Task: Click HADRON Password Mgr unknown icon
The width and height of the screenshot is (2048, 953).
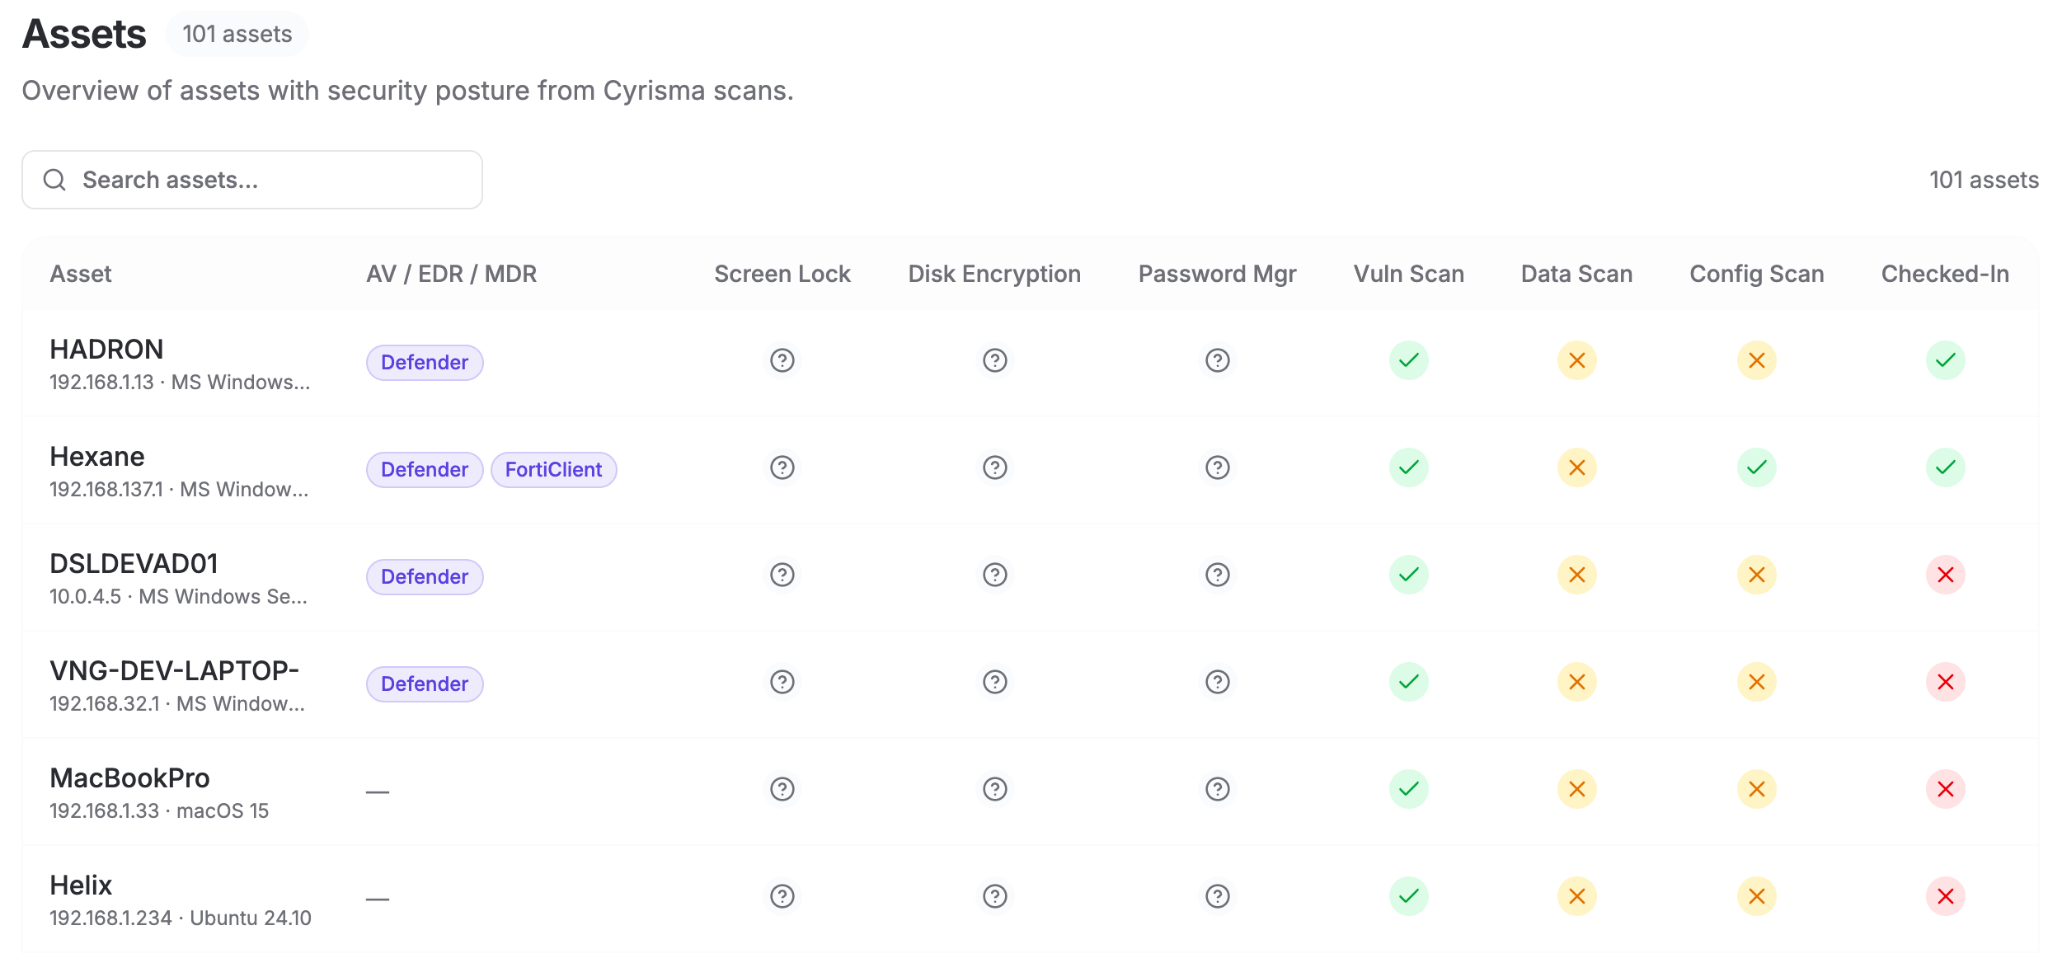Action: [x=1217, y=360]
